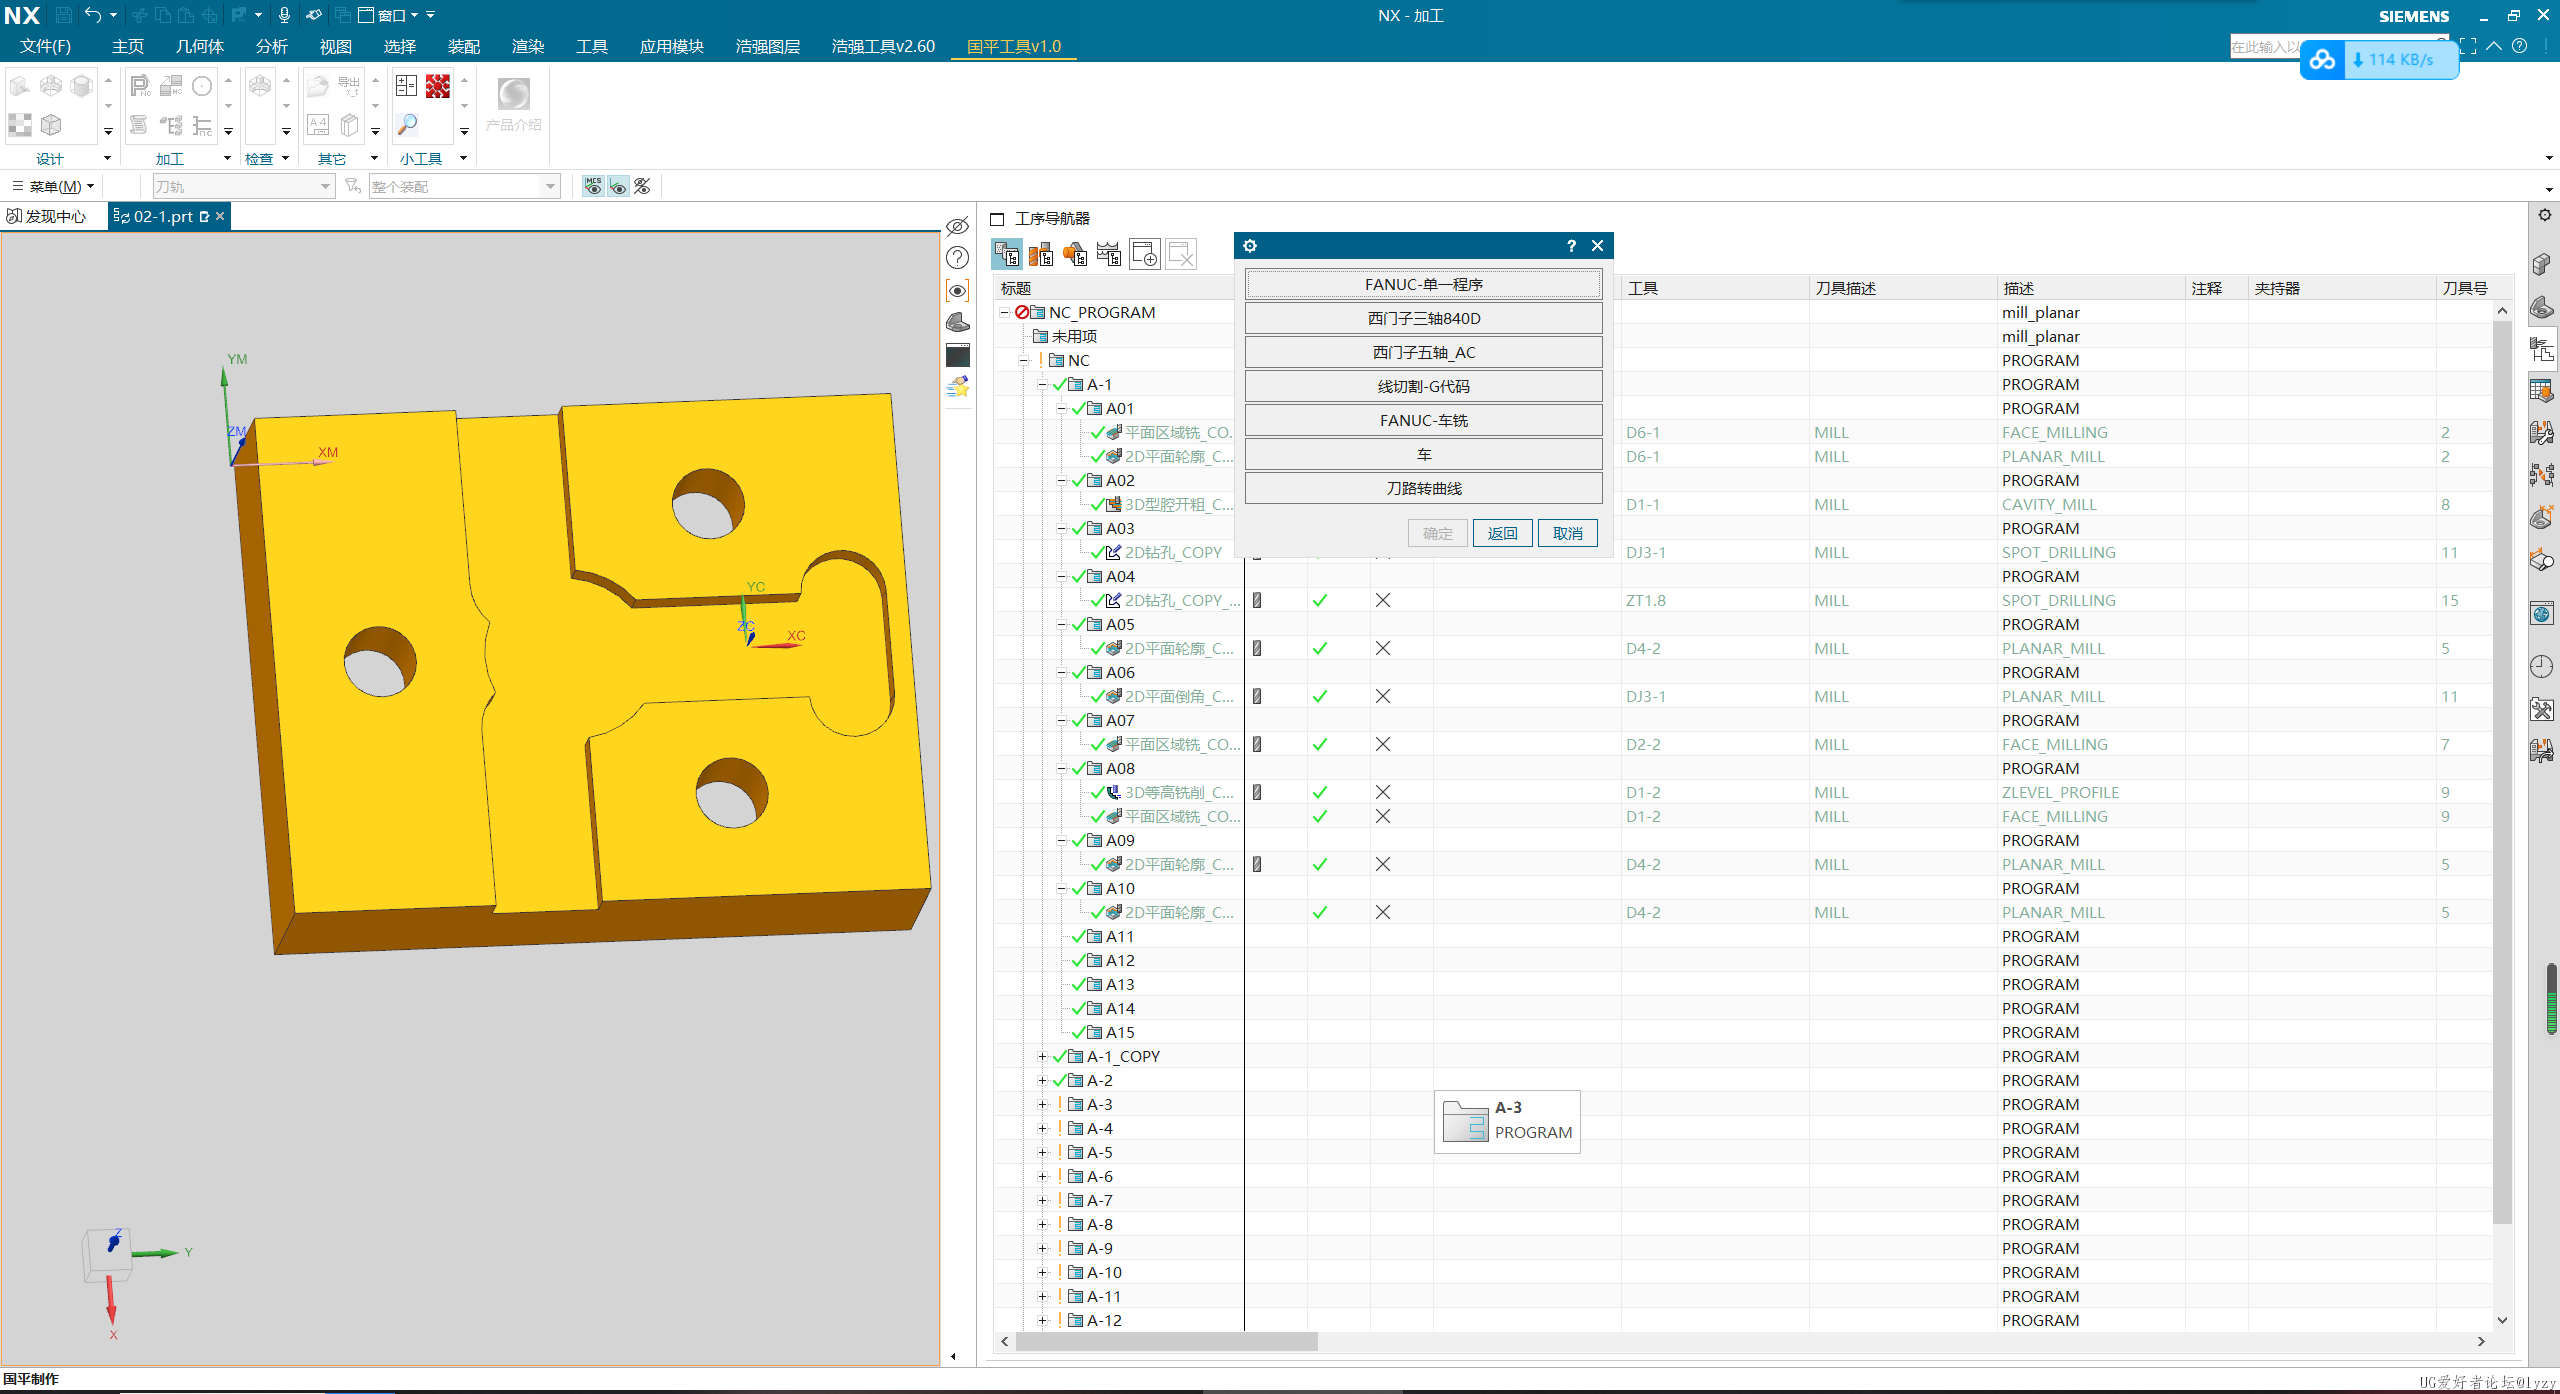Viewport: 2560px width, 1394px height.
Task: Click the navigator vertical scrollbar
Action: click(x=2502, y=770)
